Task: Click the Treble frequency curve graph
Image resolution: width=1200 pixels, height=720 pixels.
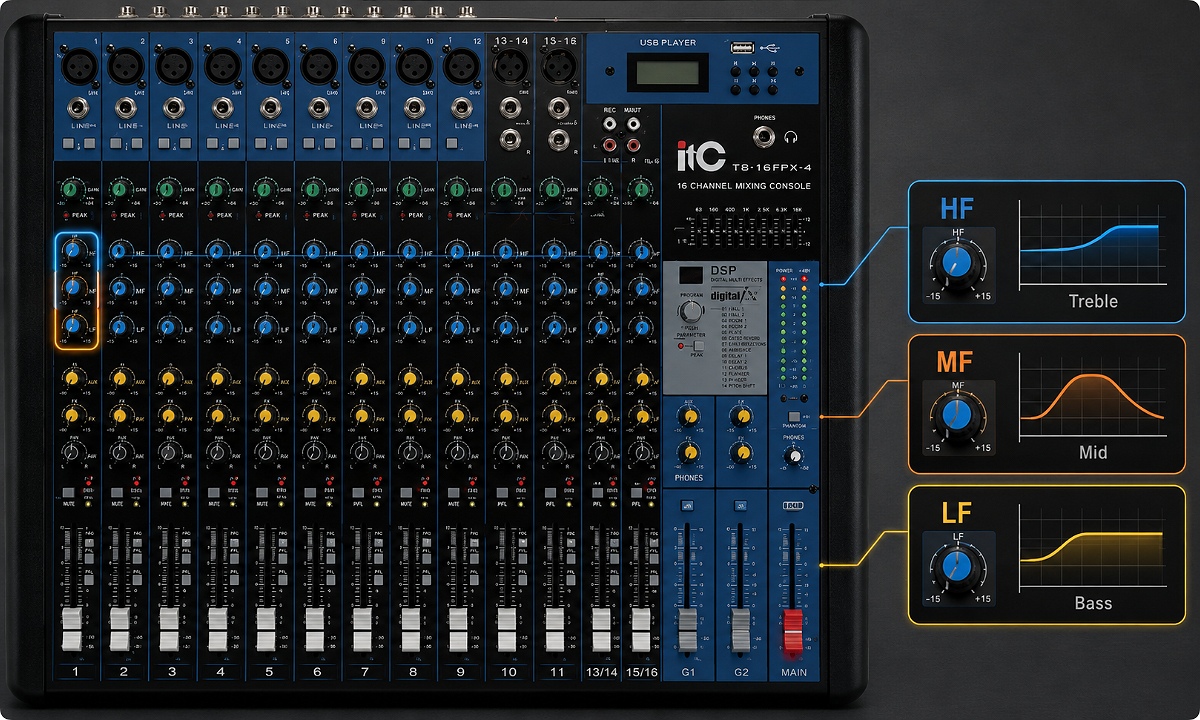Action: pyautogui.click(x=1092, y=245)
